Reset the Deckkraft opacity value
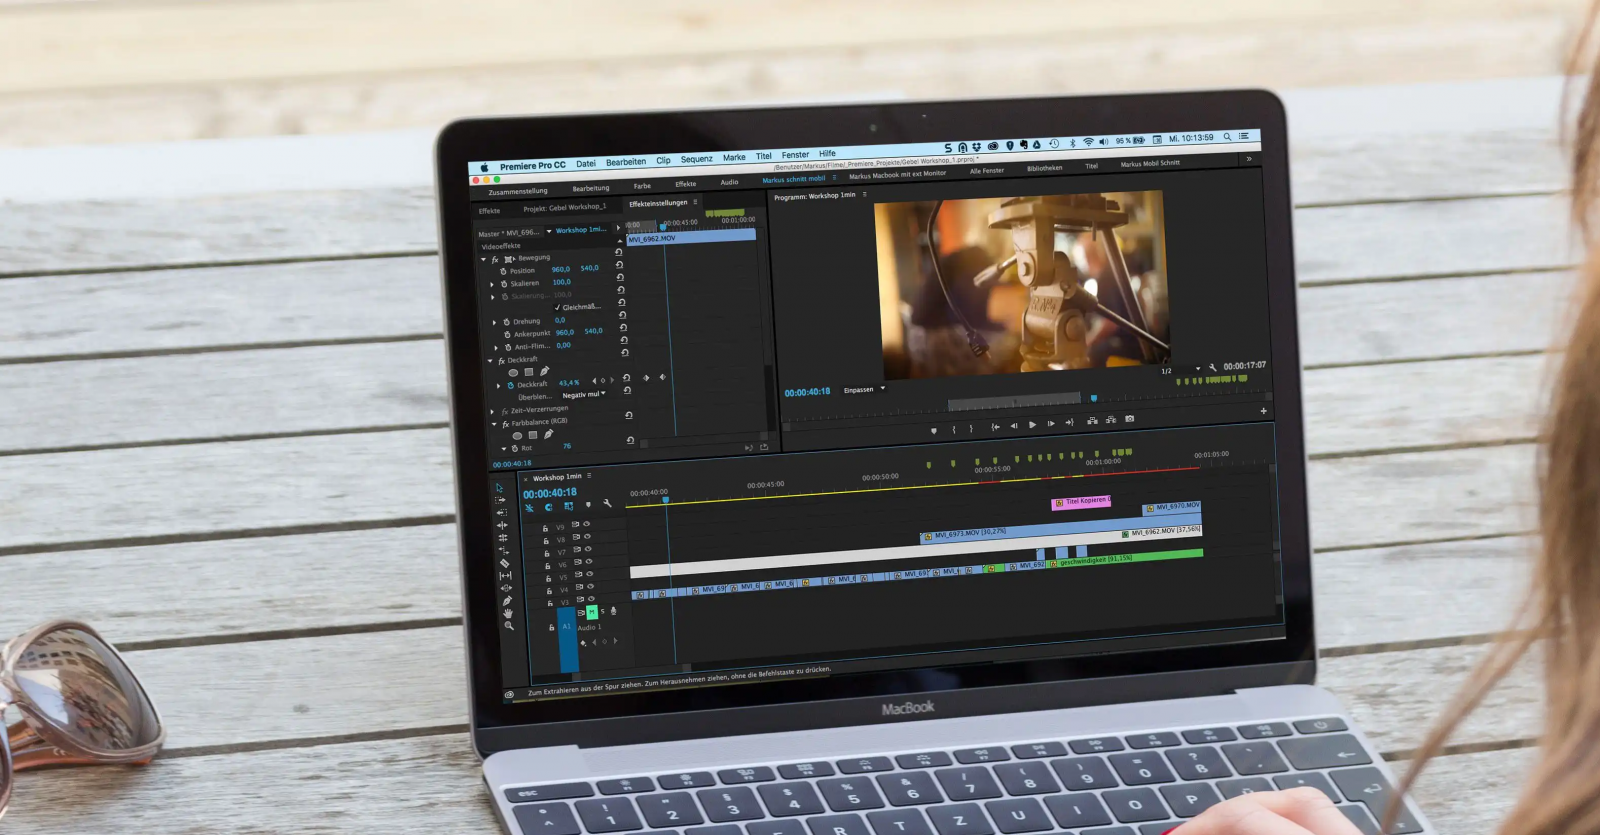 pos(626,378)
